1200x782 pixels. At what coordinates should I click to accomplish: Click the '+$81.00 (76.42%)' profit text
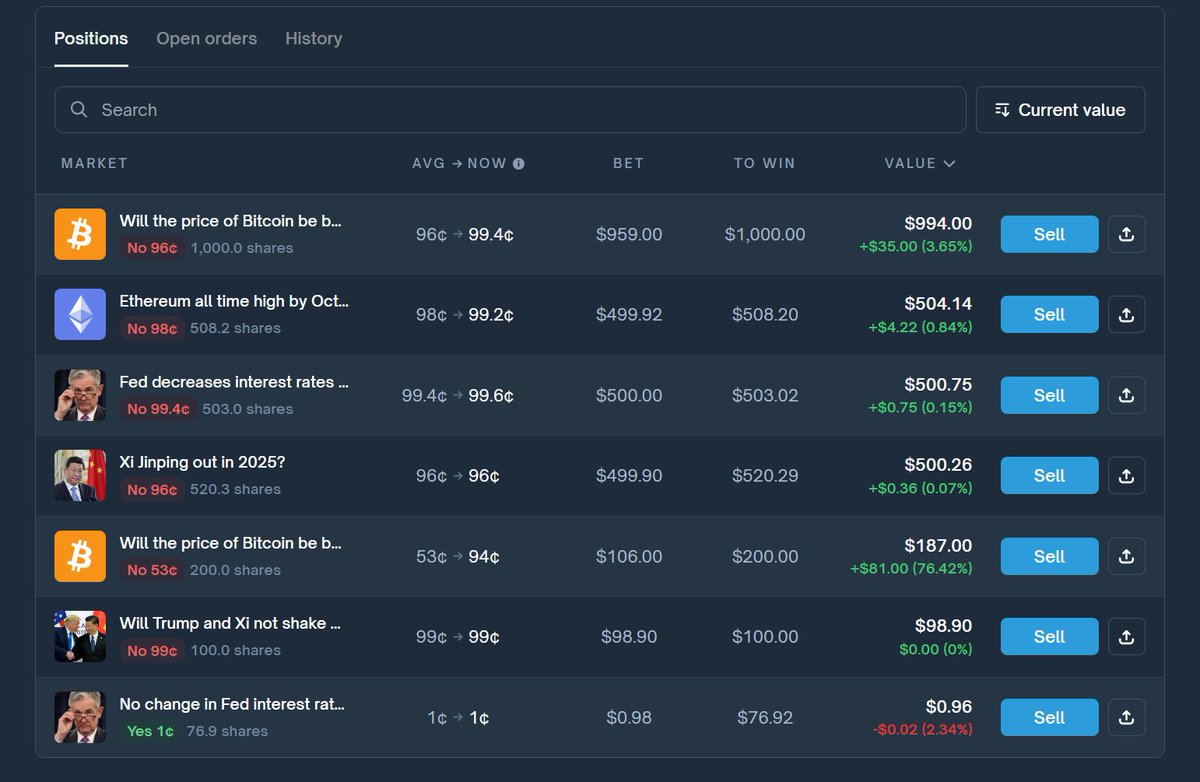coord(911,568)
